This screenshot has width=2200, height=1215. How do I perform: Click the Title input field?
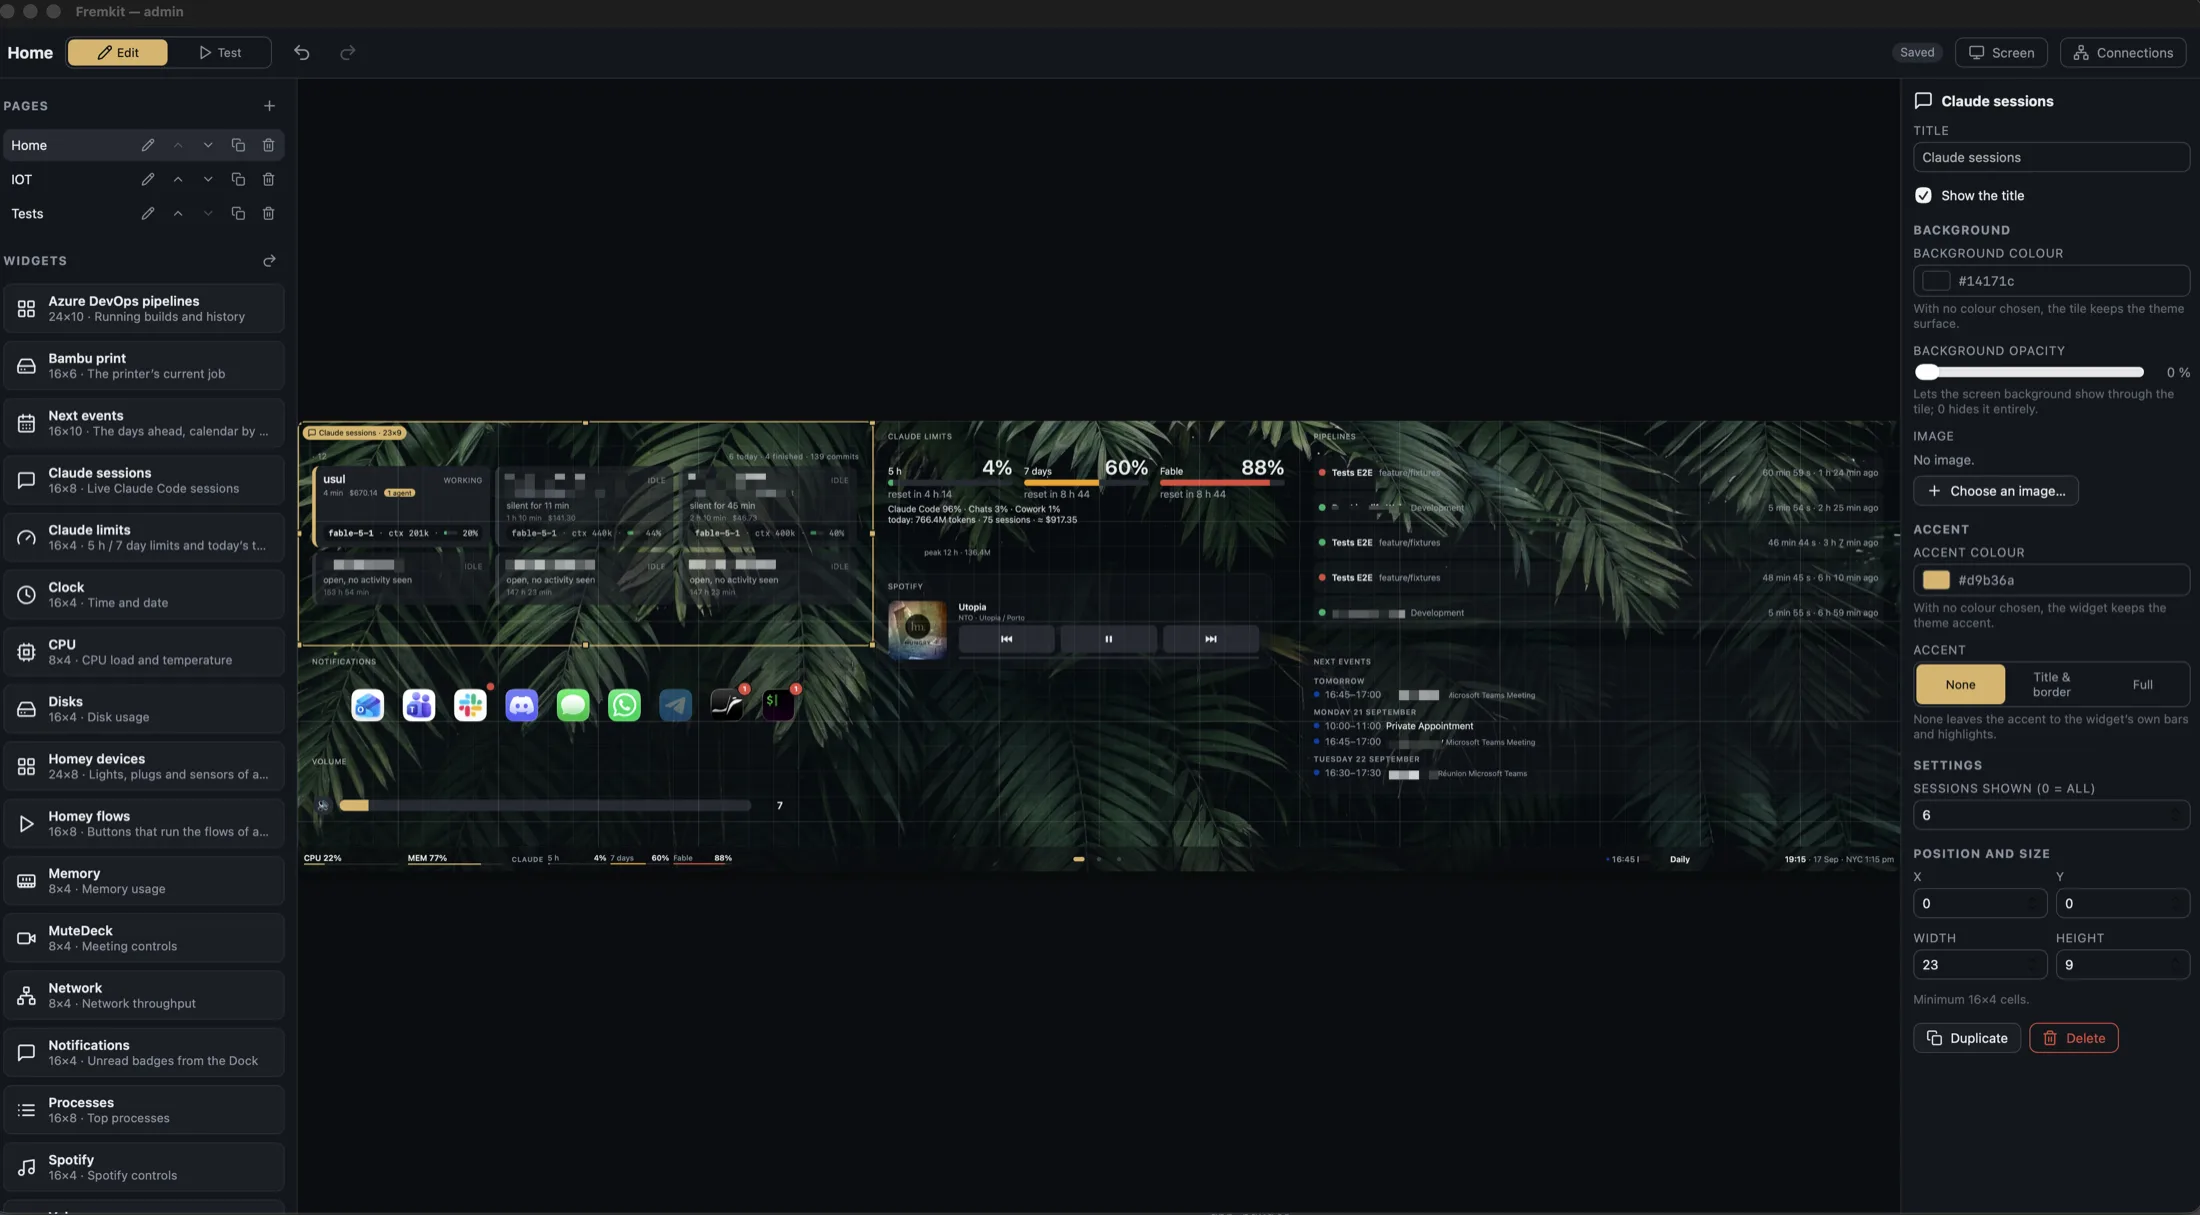(x=2051, y=158)
